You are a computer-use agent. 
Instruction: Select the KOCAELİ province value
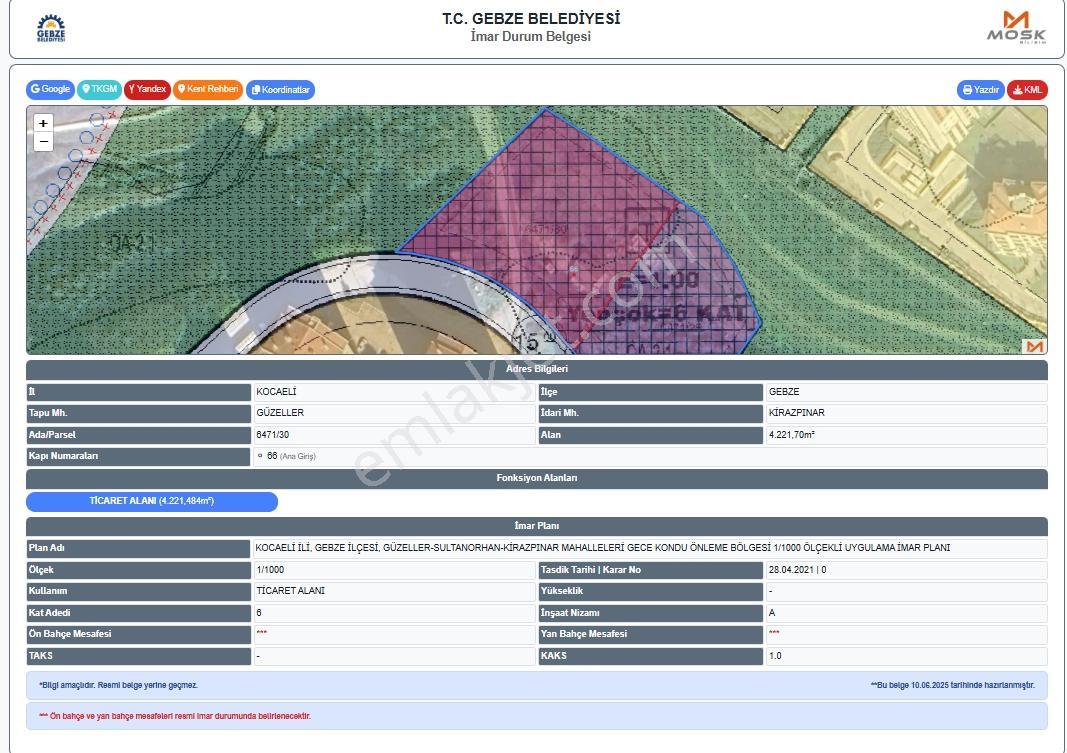pos(276,392)
